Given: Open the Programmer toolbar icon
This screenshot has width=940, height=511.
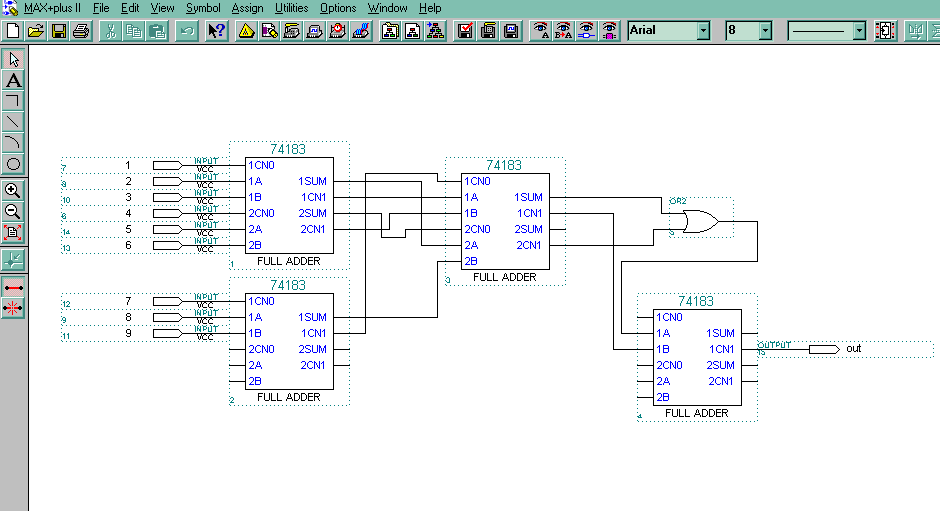Looking at the screenshot, I should point(360,31).
